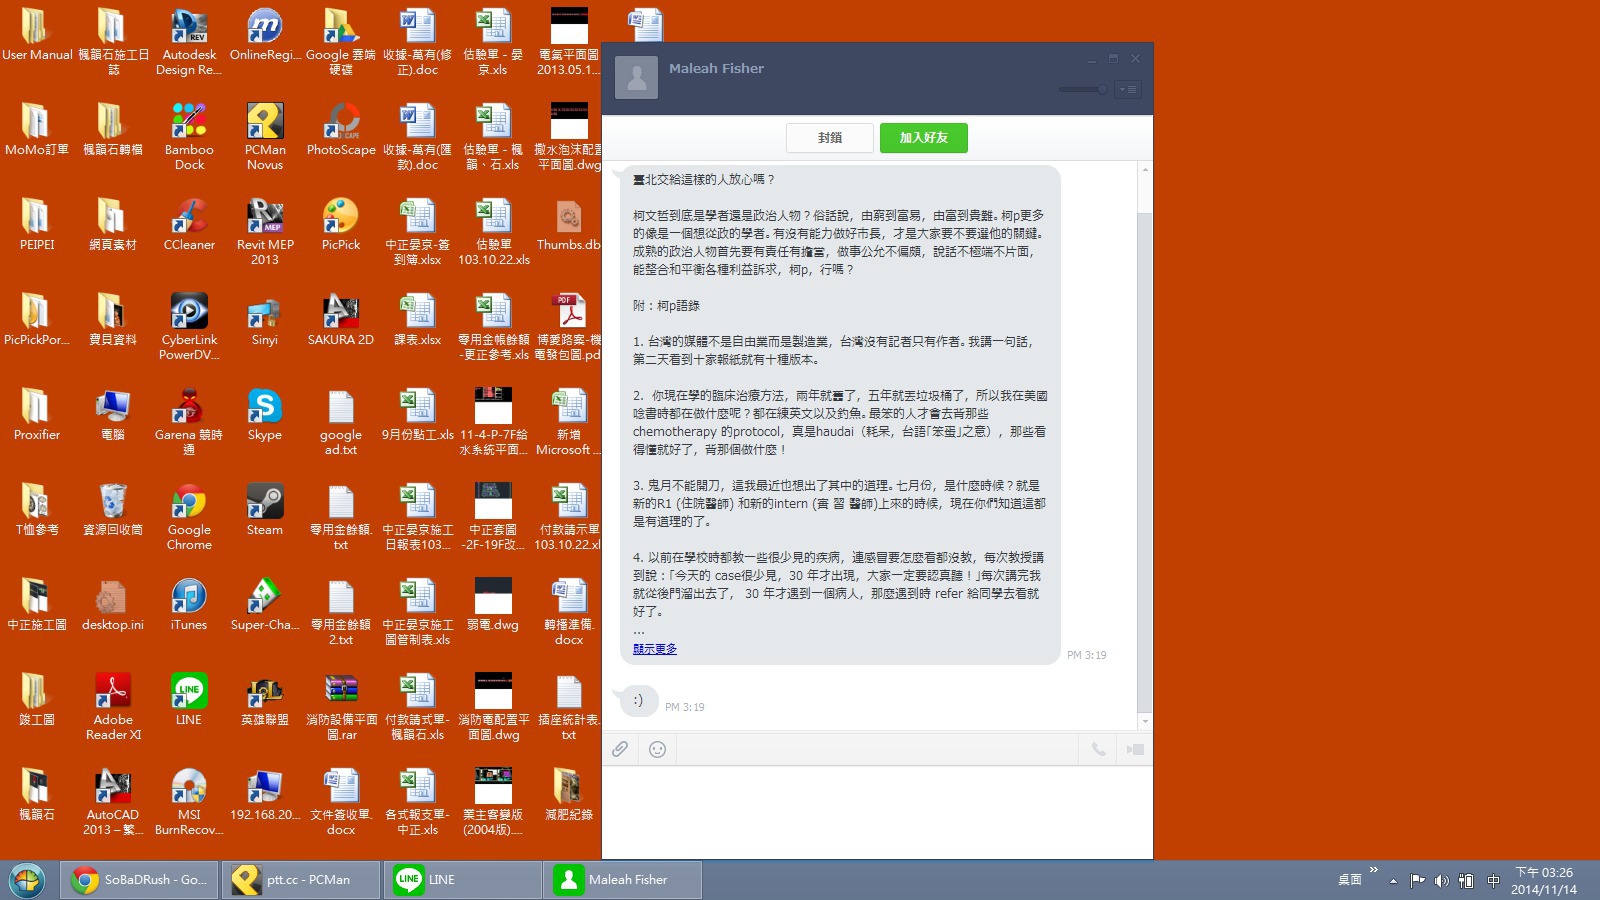Select the Skype desktop icon
Image resolution: width=1600 pixels, height=900 pixels.
[x=265, y=415]
